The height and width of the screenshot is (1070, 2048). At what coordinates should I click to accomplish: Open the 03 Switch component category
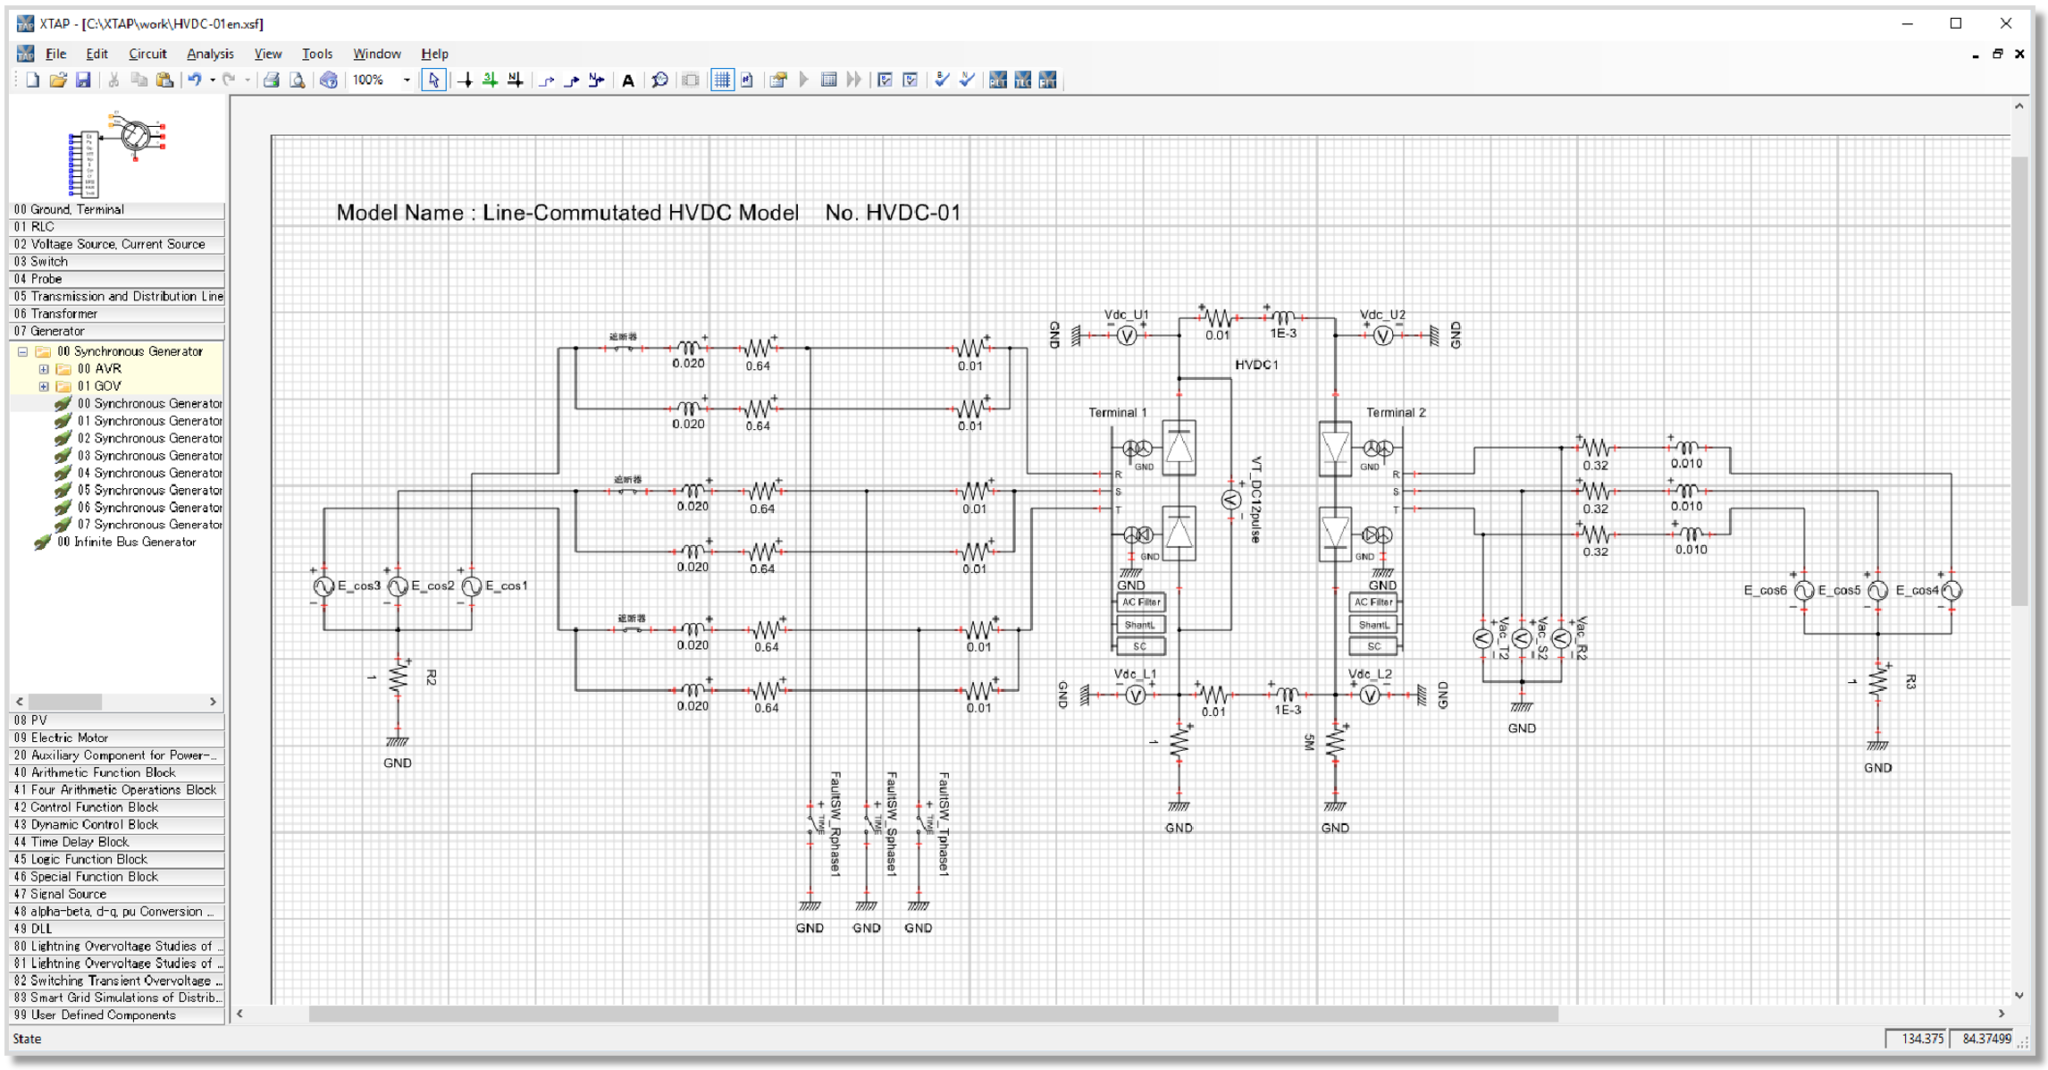click(40, 261)
